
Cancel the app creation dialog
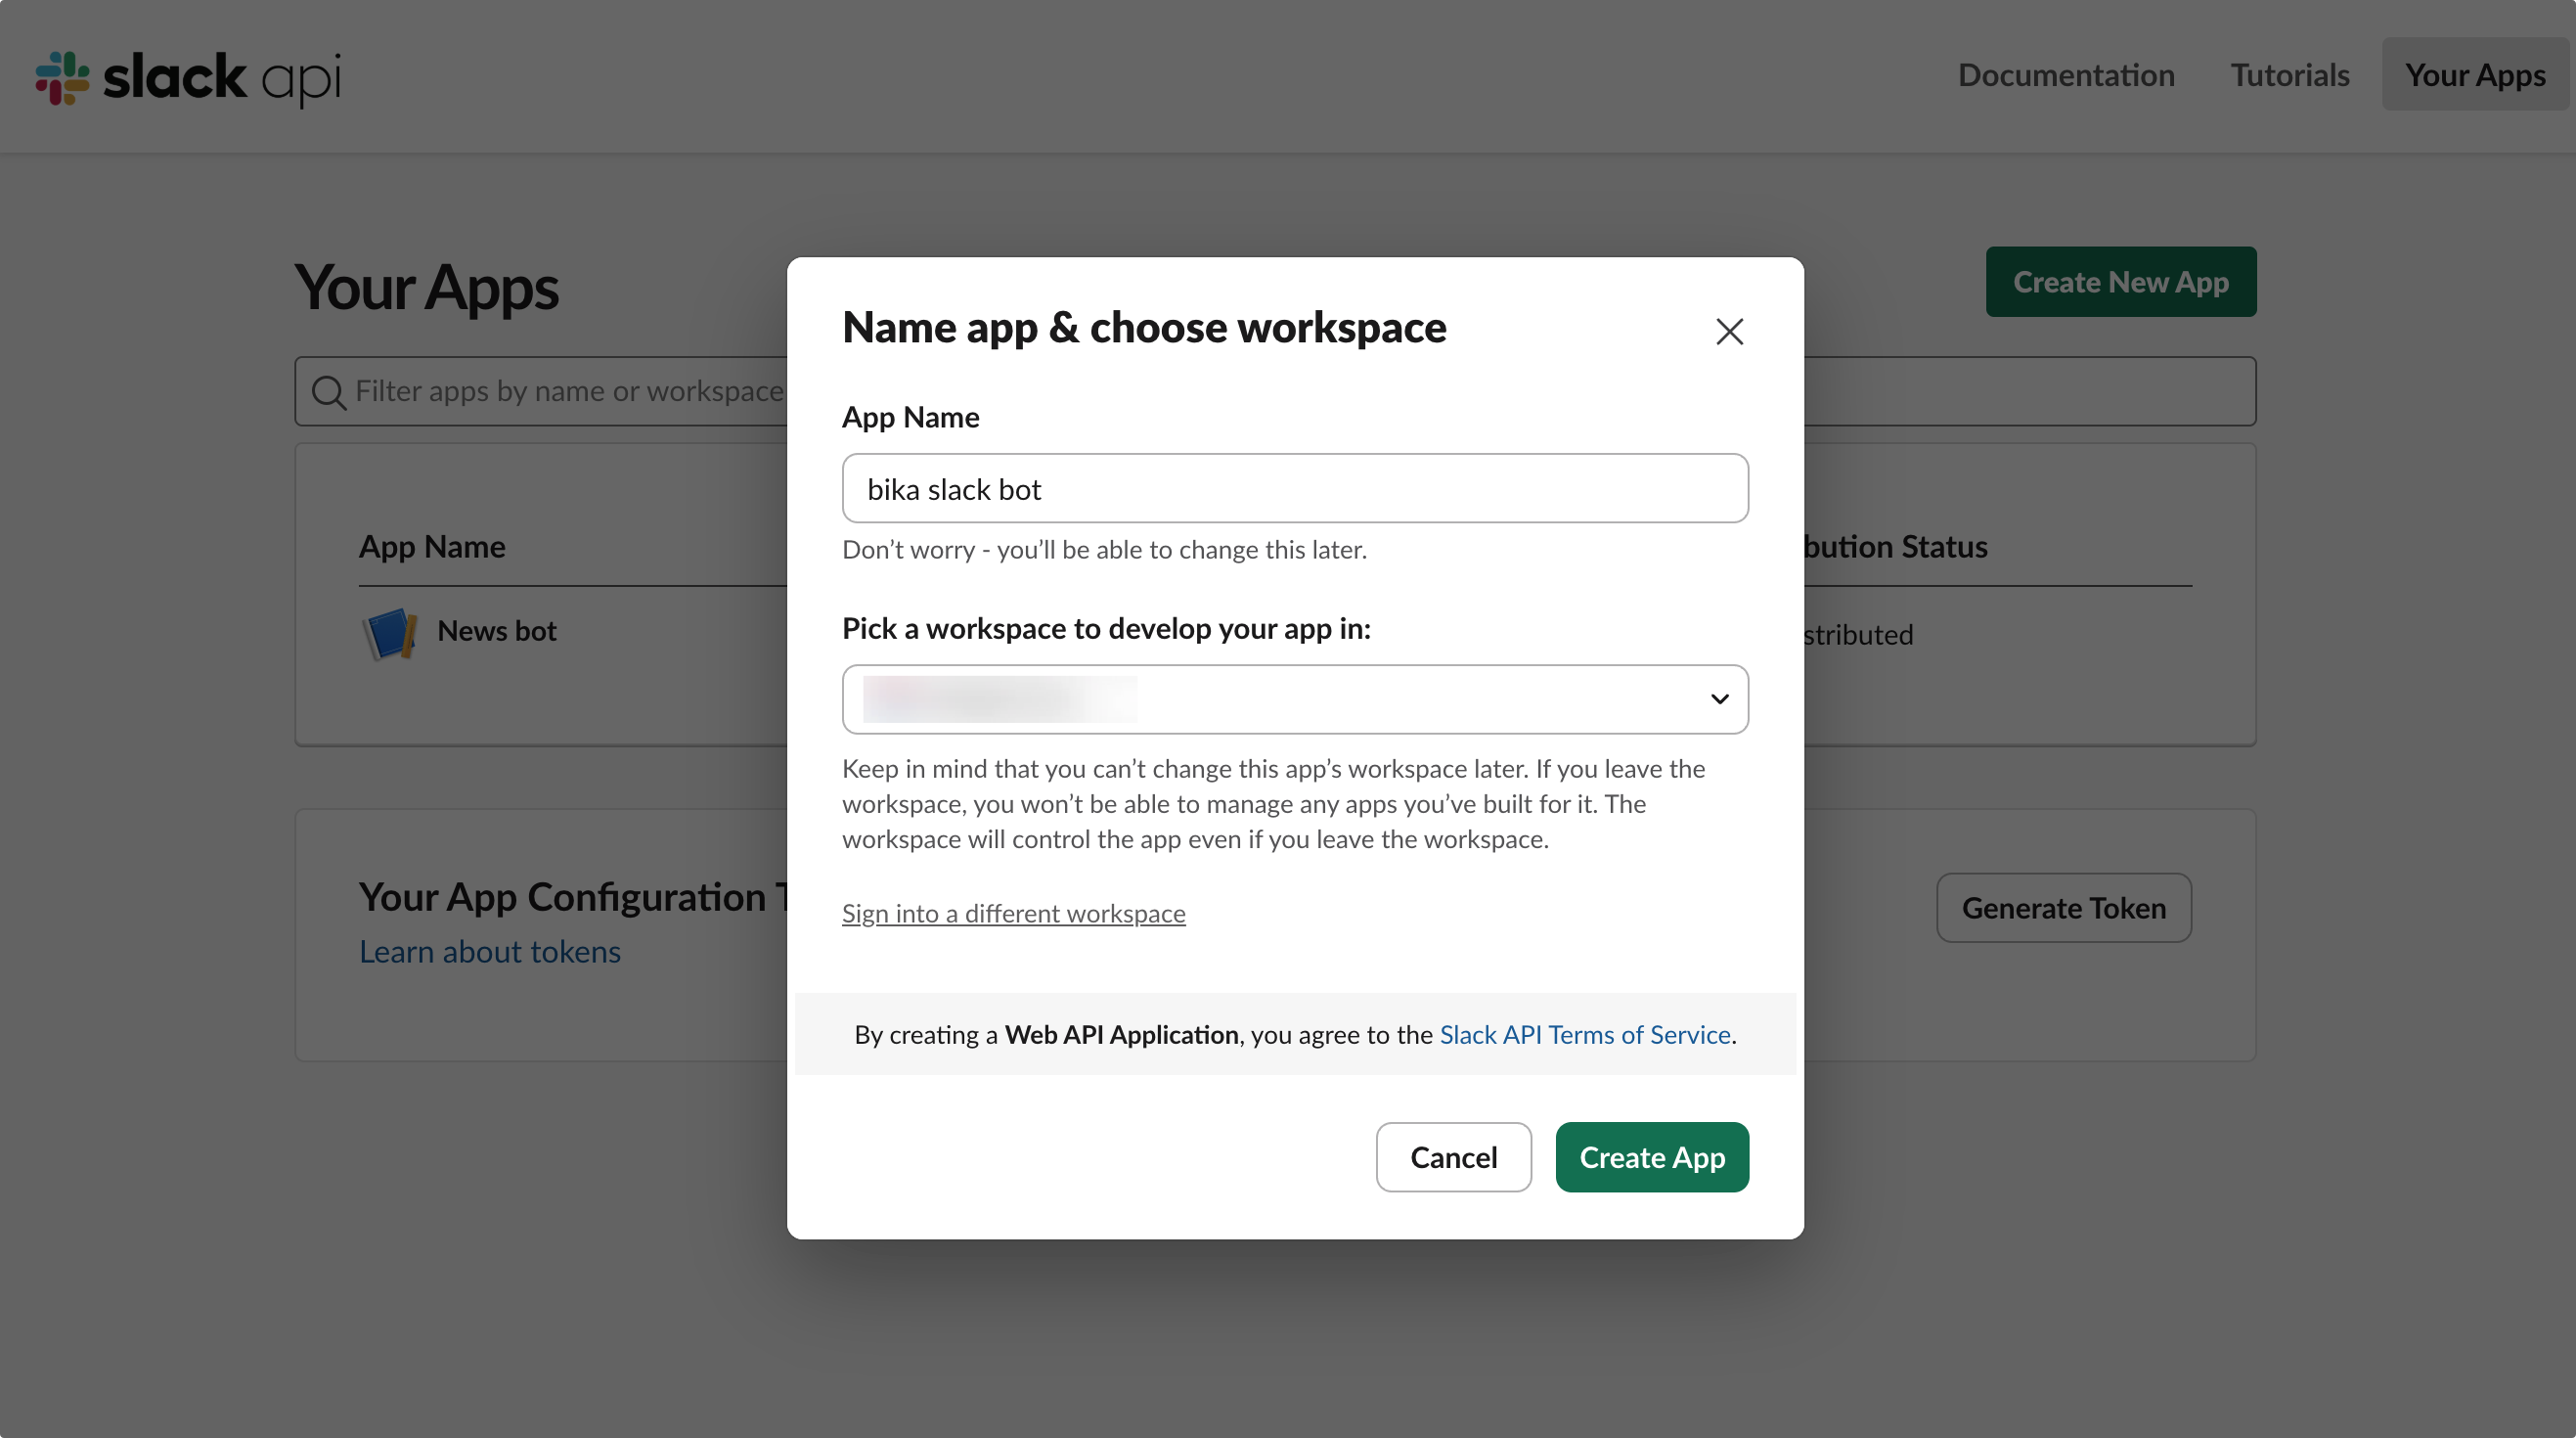click(x=1453, y=1157)
